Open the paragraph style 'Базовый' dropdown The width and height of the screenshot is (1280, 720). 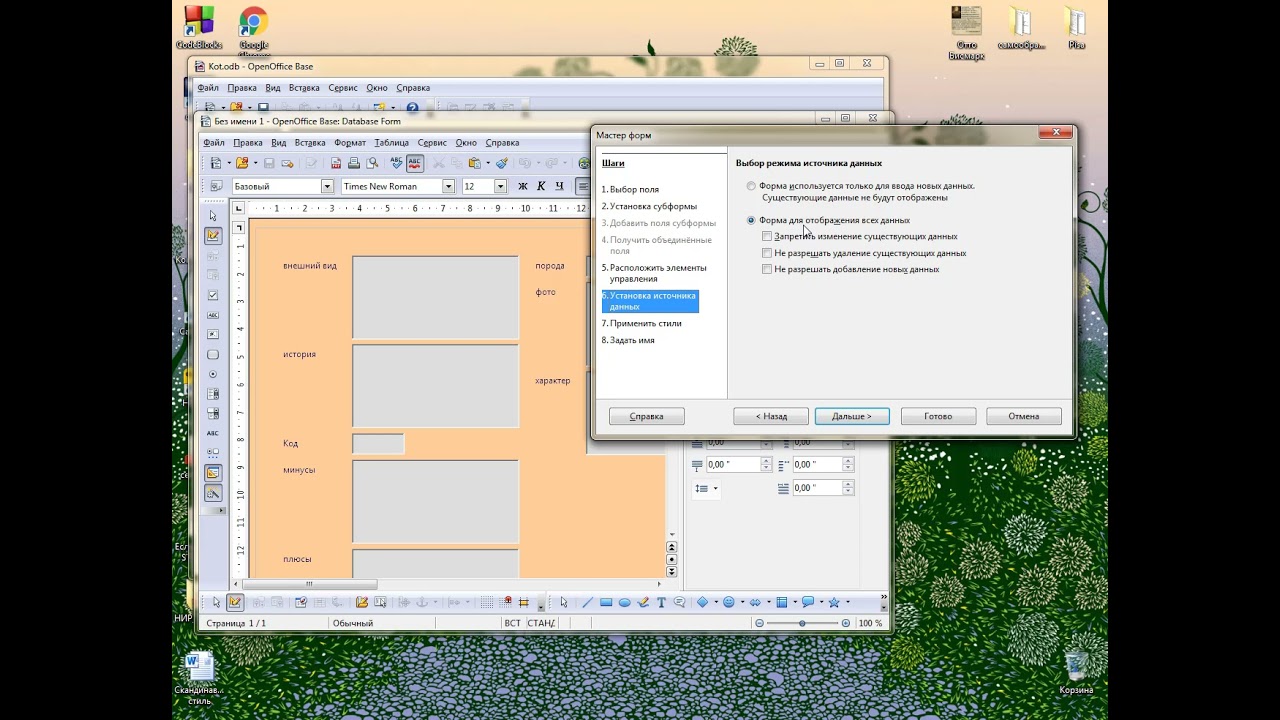click(326, 186)
